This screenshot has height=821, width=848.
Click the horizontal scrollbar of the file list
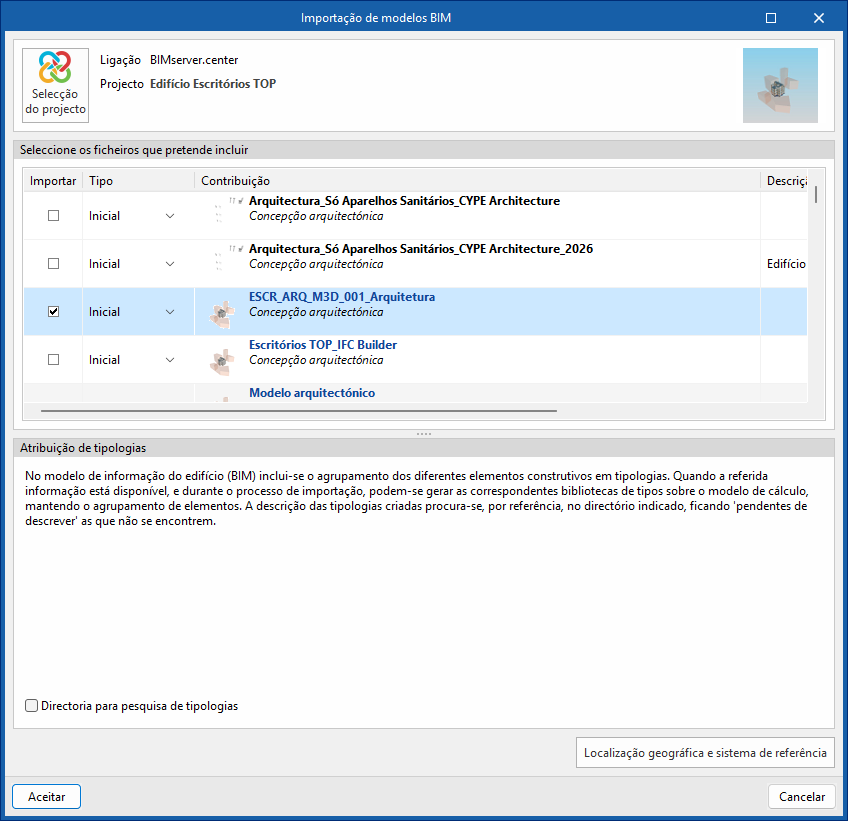(299, 411)
